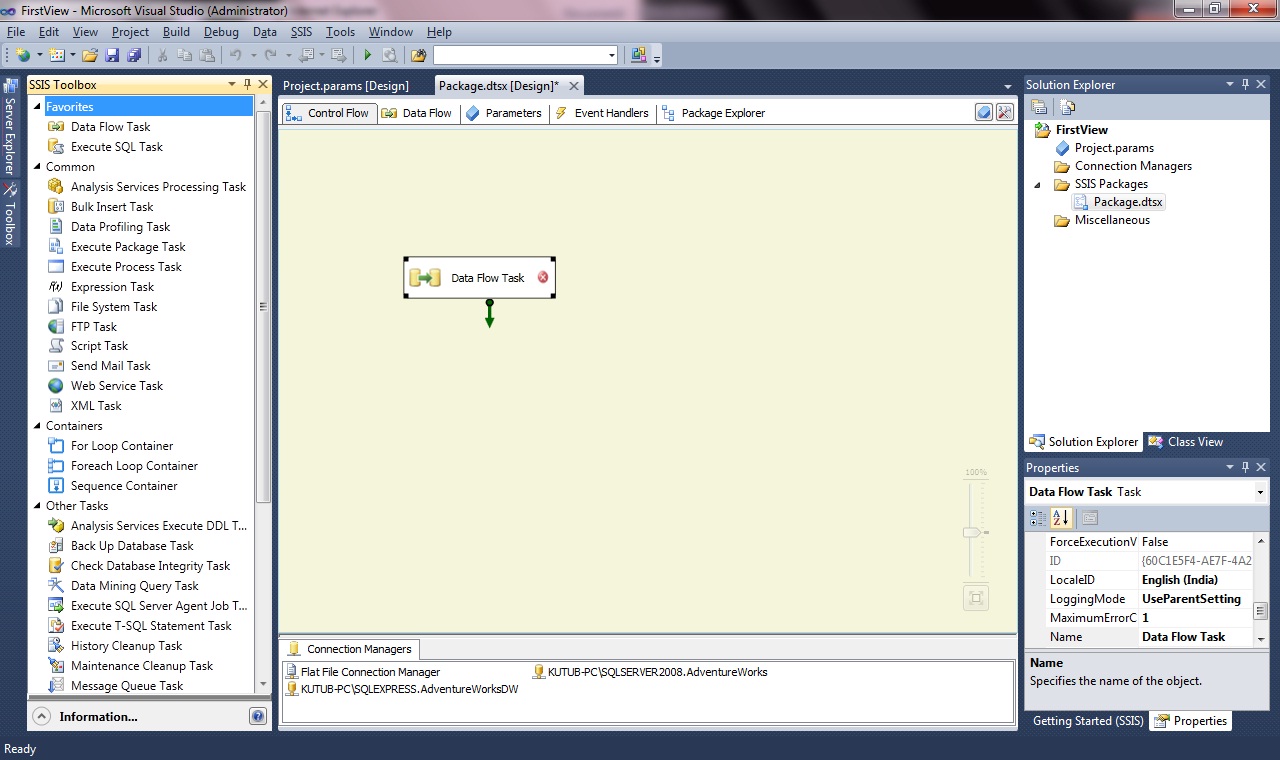Open the Properties object selector dropdown

pos(1260,492)
